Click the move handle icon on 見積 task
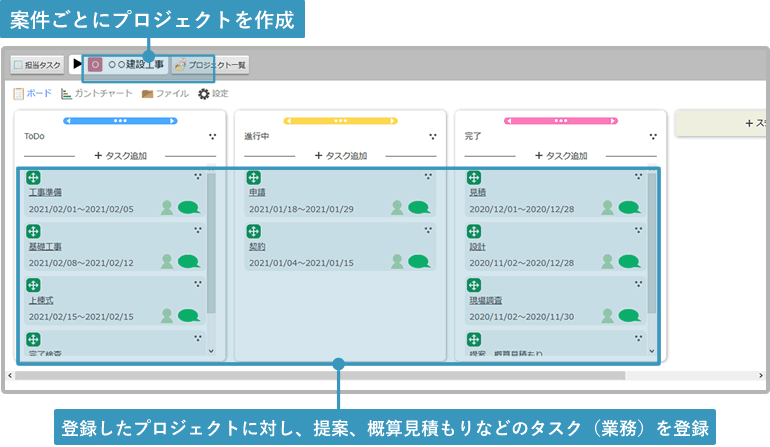This screenshot has width=770, height=447. click(474, 177)
